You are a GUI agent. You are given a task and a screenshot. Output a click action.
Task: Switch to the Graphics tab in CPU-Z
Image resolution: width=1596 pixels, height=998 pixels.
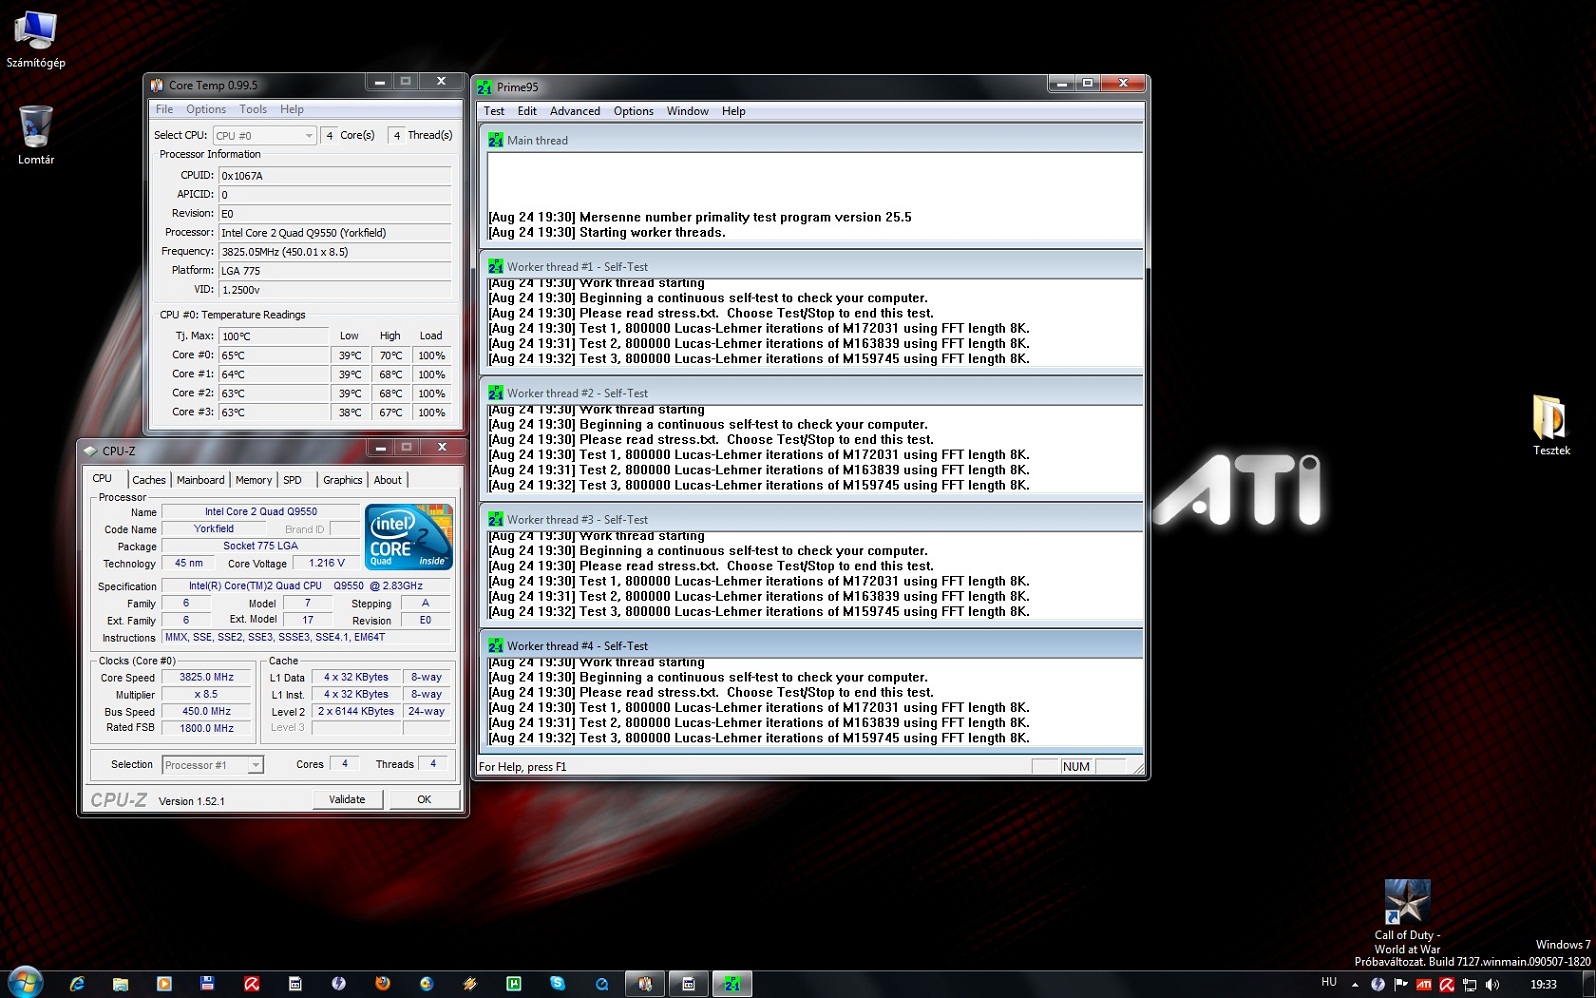click(342, 480)
